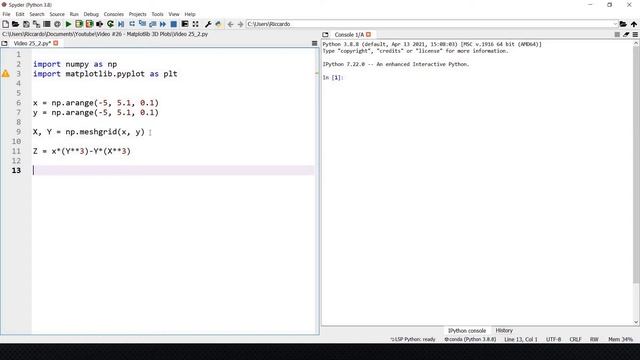640x360 pixels.
Task: Select the Video 25_2.py editor tab
Action: pyautogui.click(x=32, y=43)
